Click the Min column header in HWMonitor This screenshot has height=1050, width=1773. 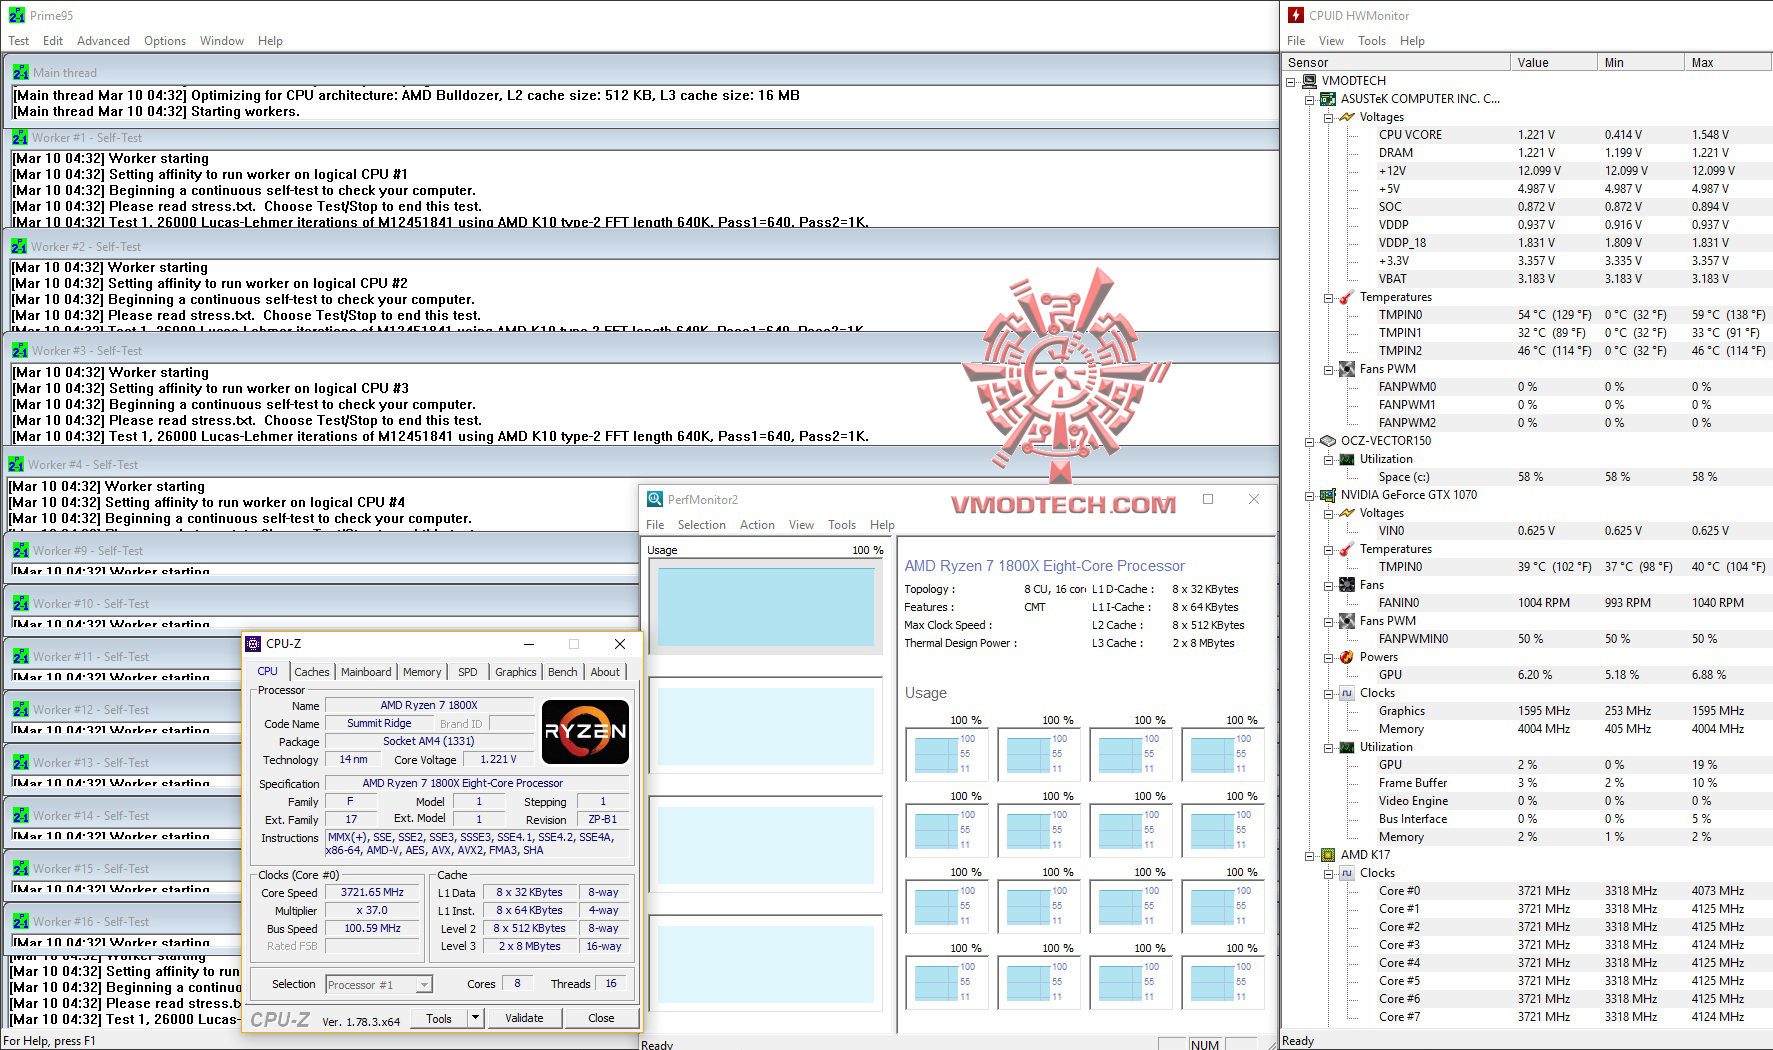point(1640,62)
